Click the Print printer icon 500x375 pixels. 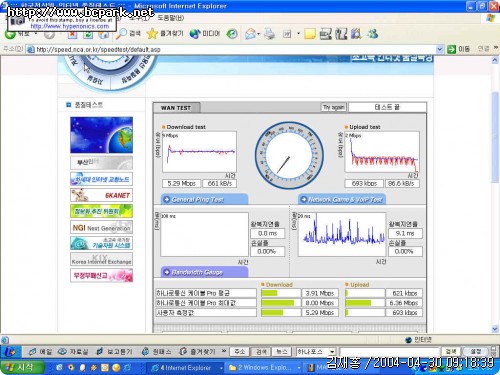(x=269, y=34)
